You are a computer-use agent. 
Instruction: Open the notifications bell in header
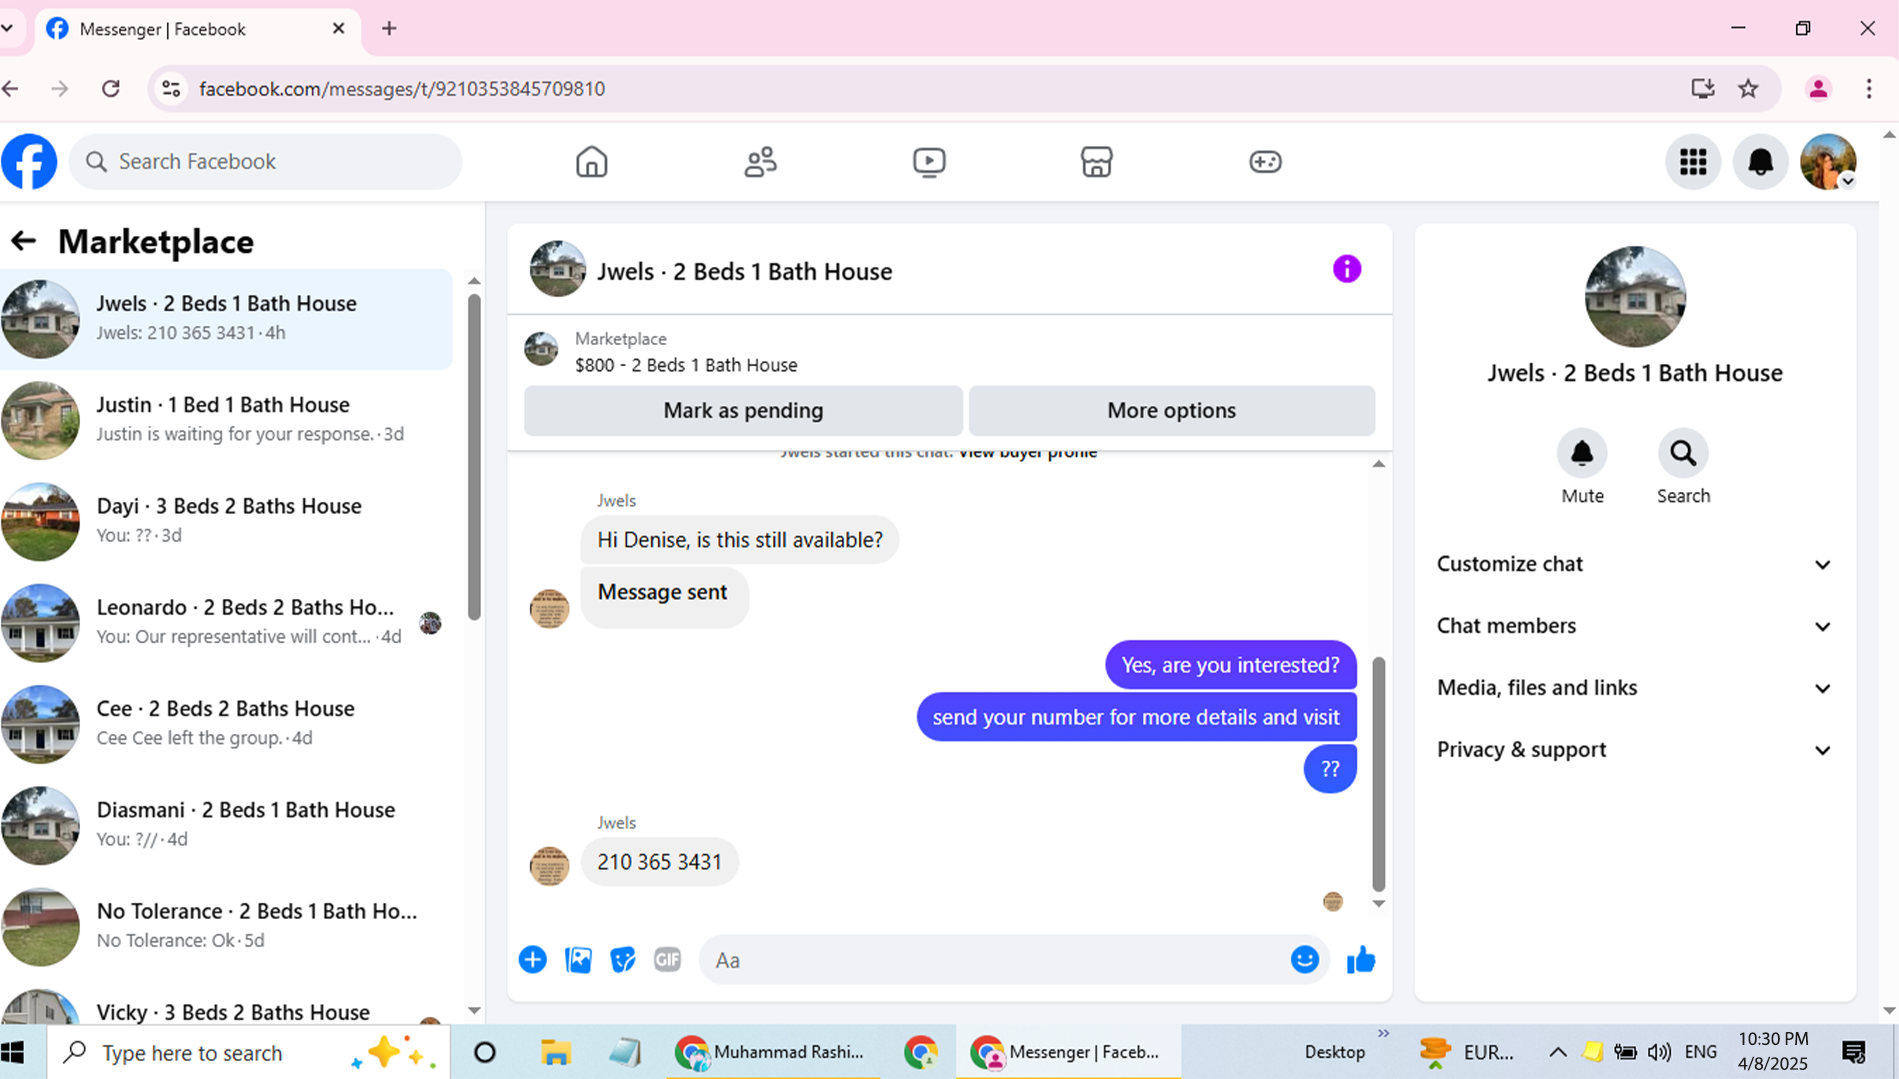[x=1760, y=161]
